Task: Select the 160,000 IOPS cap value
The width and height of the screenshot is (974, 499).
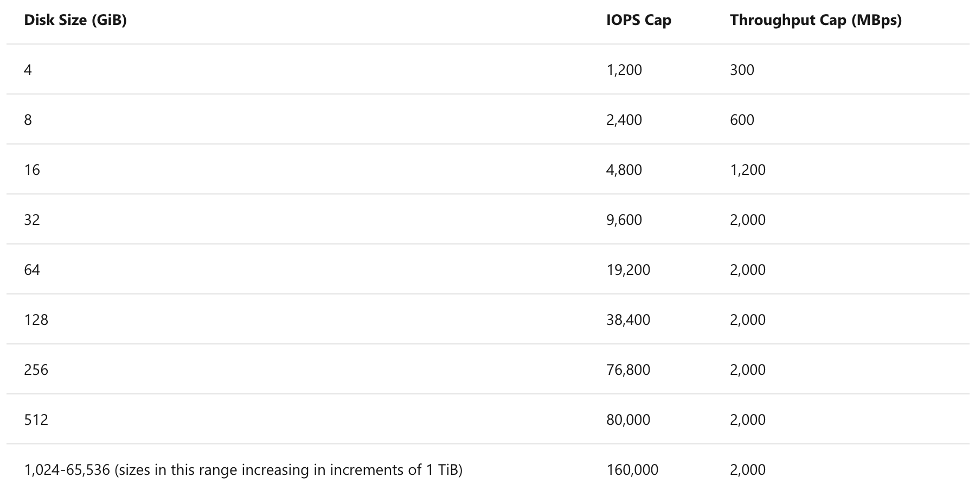Action: tap(632, 470)
